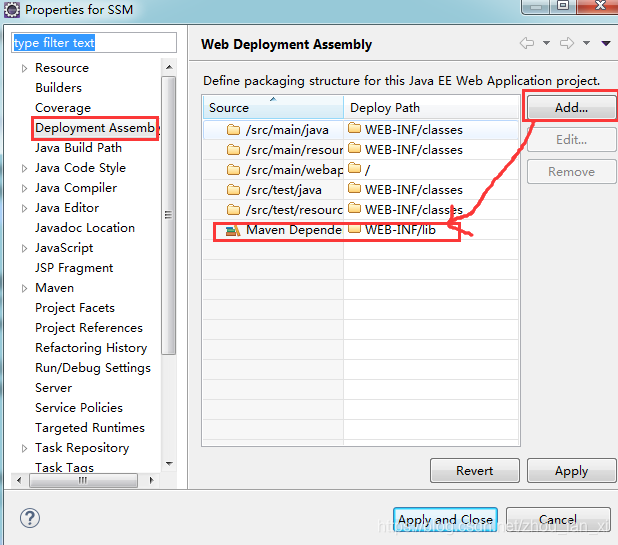This screenshot has width=618, height=545.
Task: Click the back navigation arrow icon
Action: point(527,43)
